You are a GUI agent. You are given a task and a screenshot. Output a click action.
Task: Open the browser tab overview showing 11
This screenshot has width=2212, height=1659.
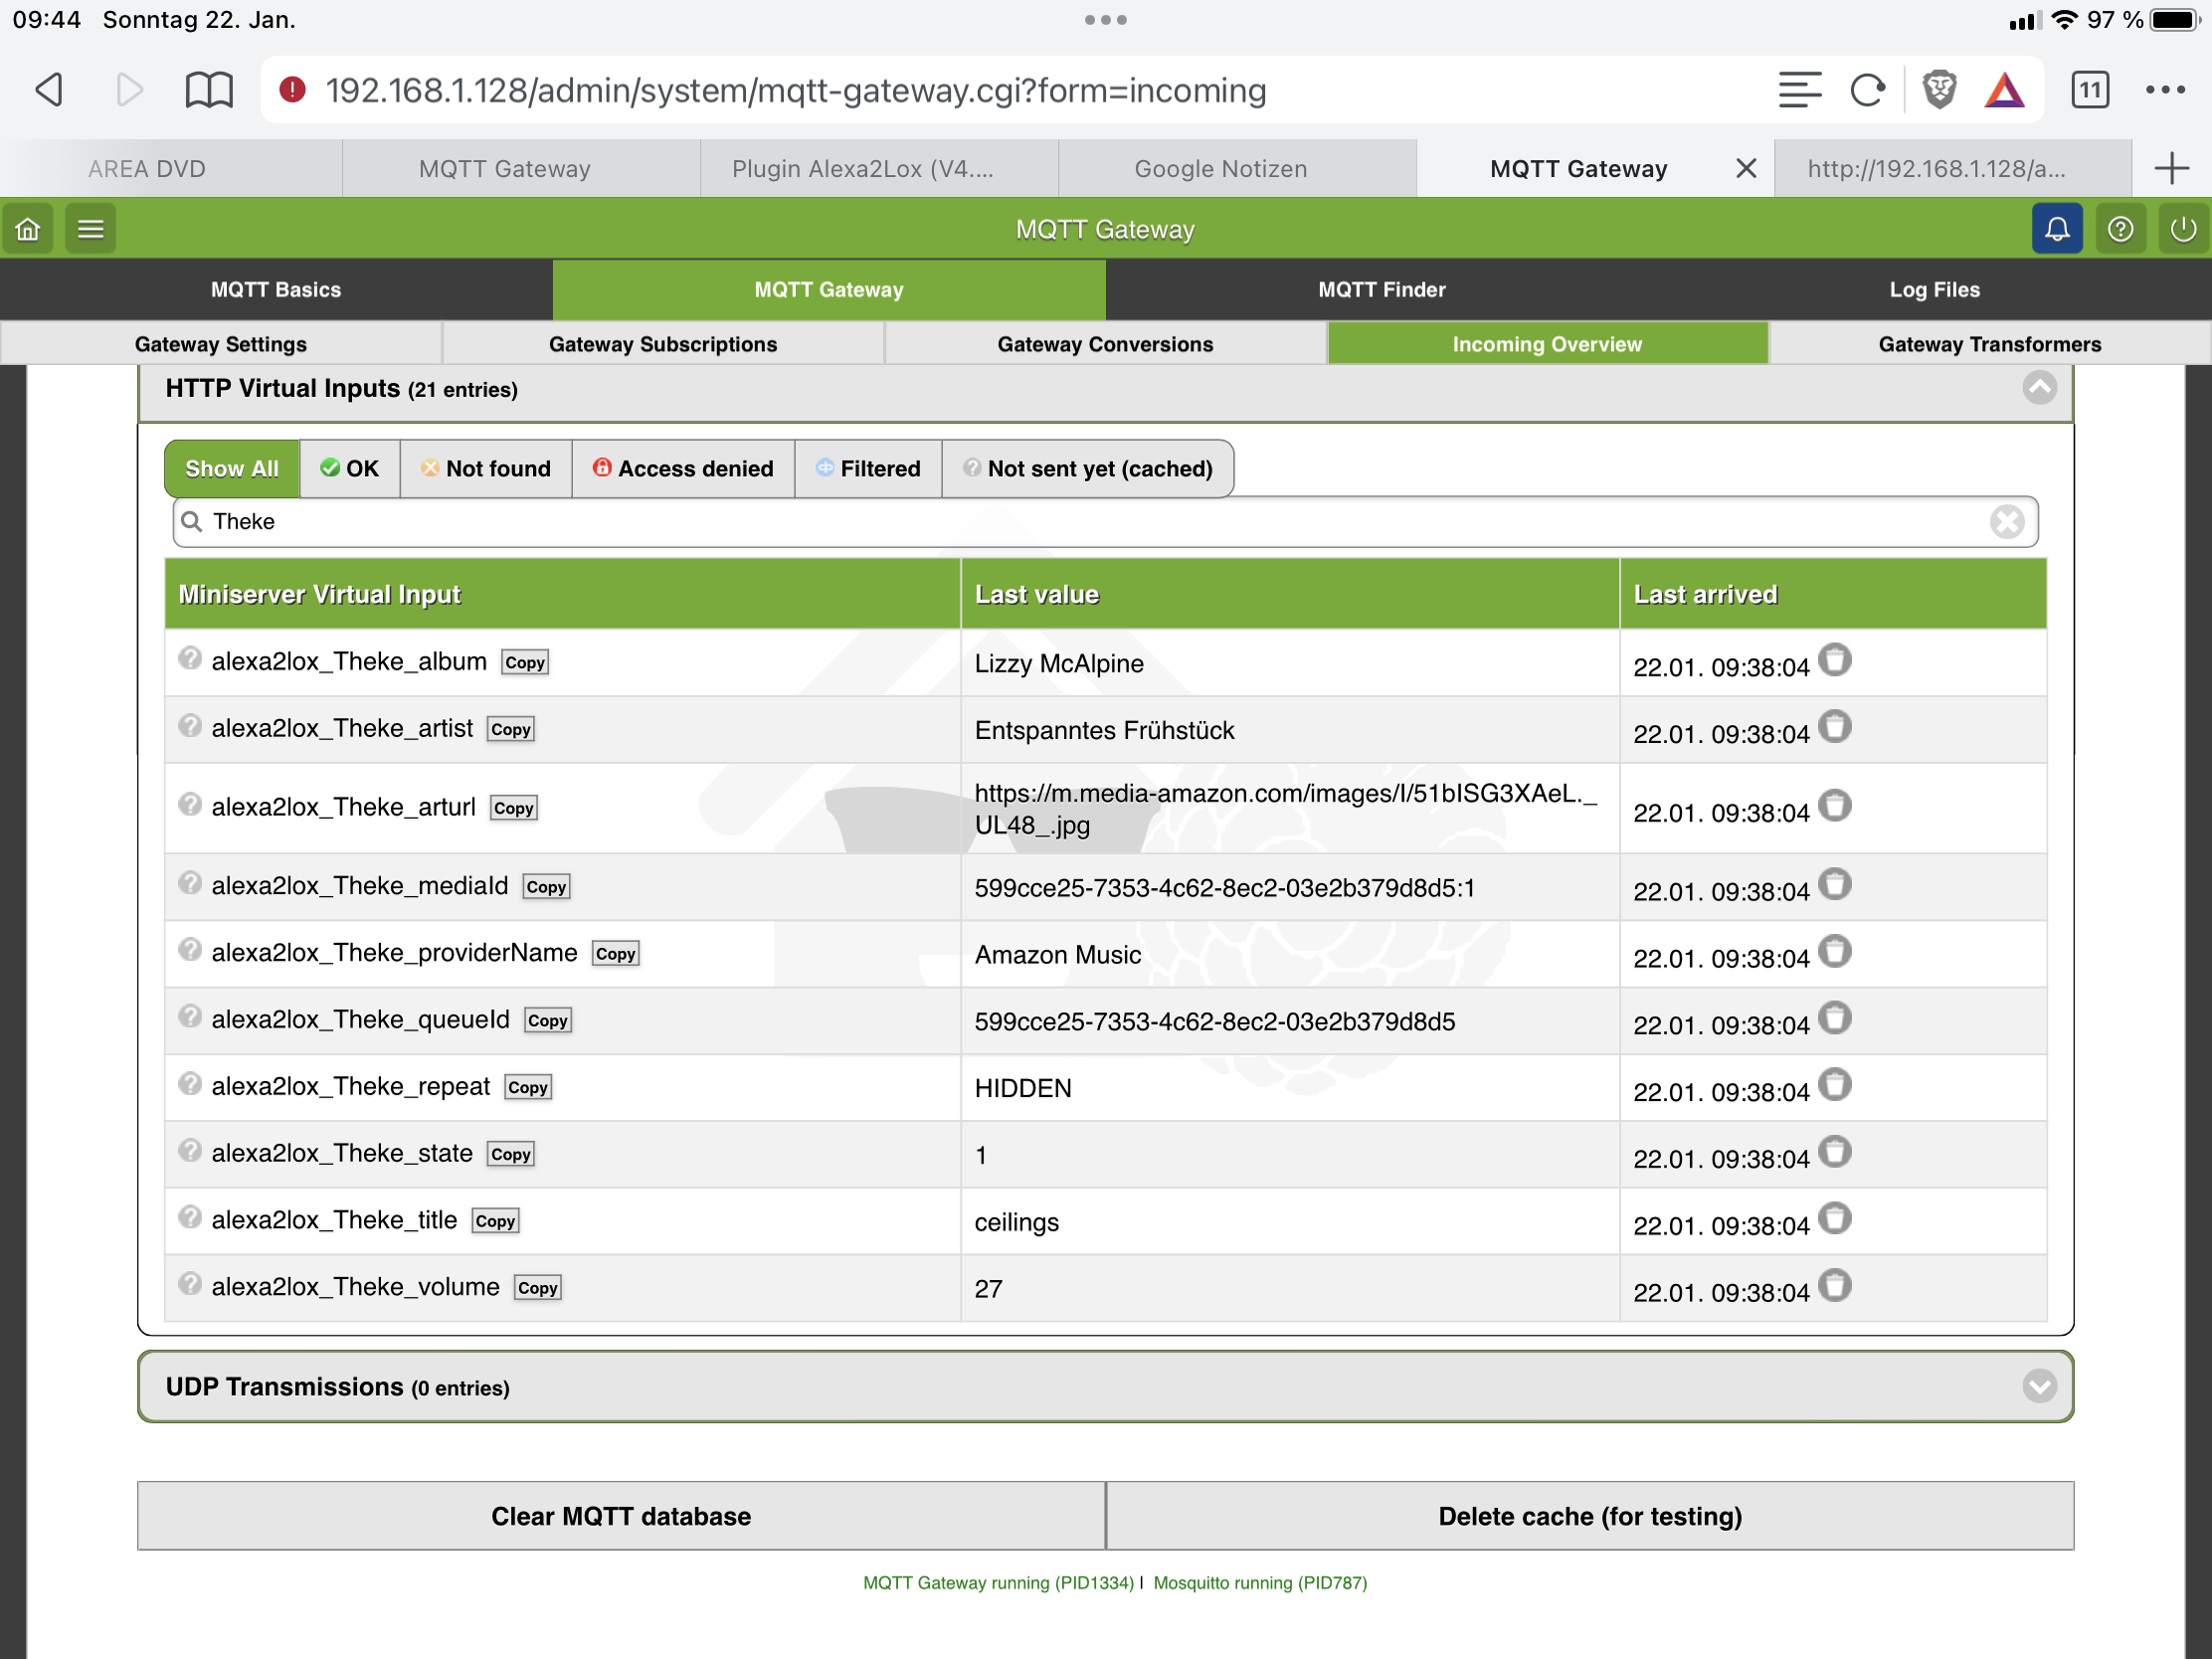point(2089,90)
